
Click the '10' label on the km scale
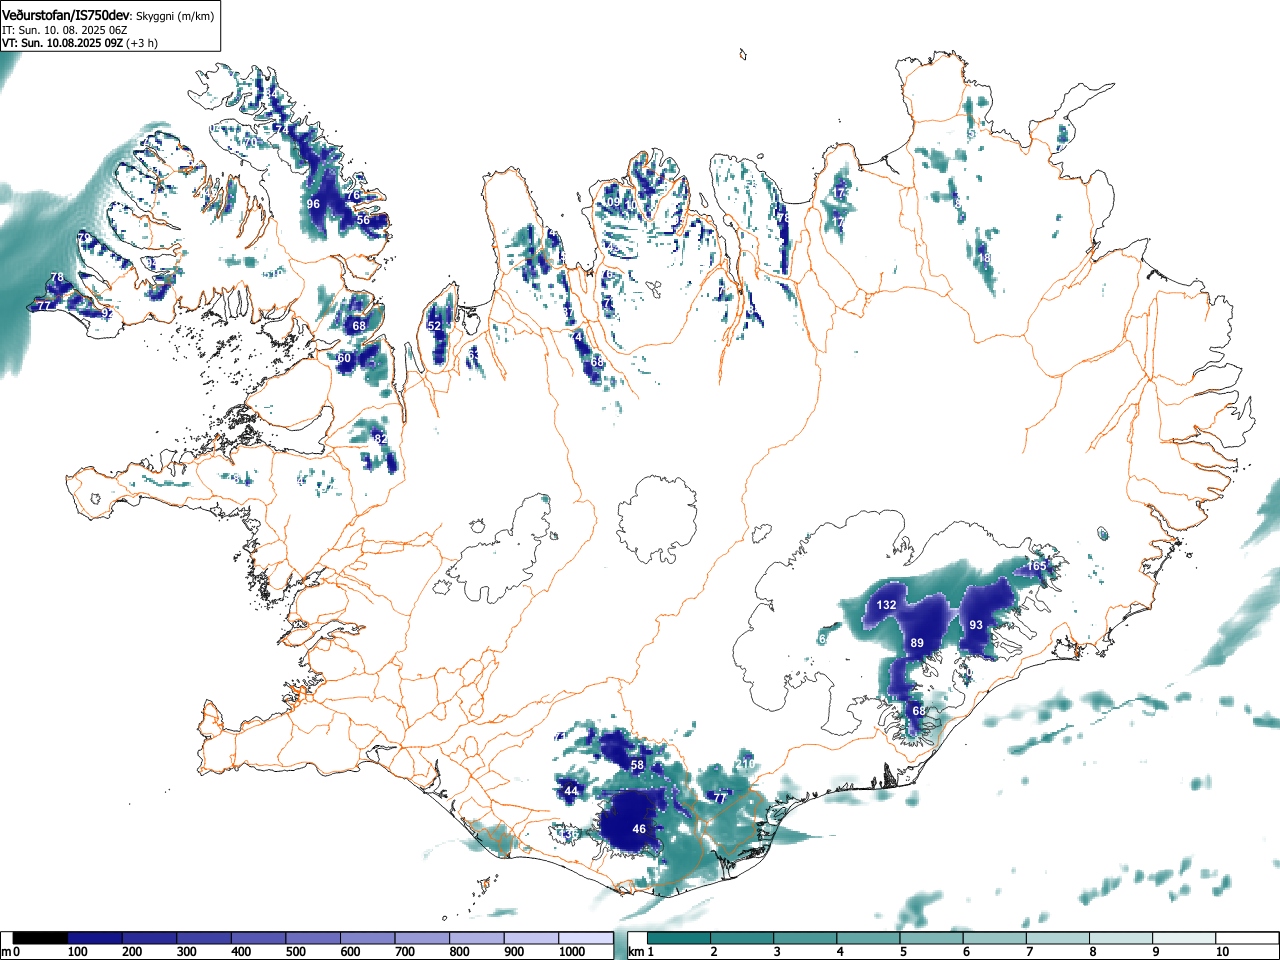pyautogui.click(x=1222, y=952)
